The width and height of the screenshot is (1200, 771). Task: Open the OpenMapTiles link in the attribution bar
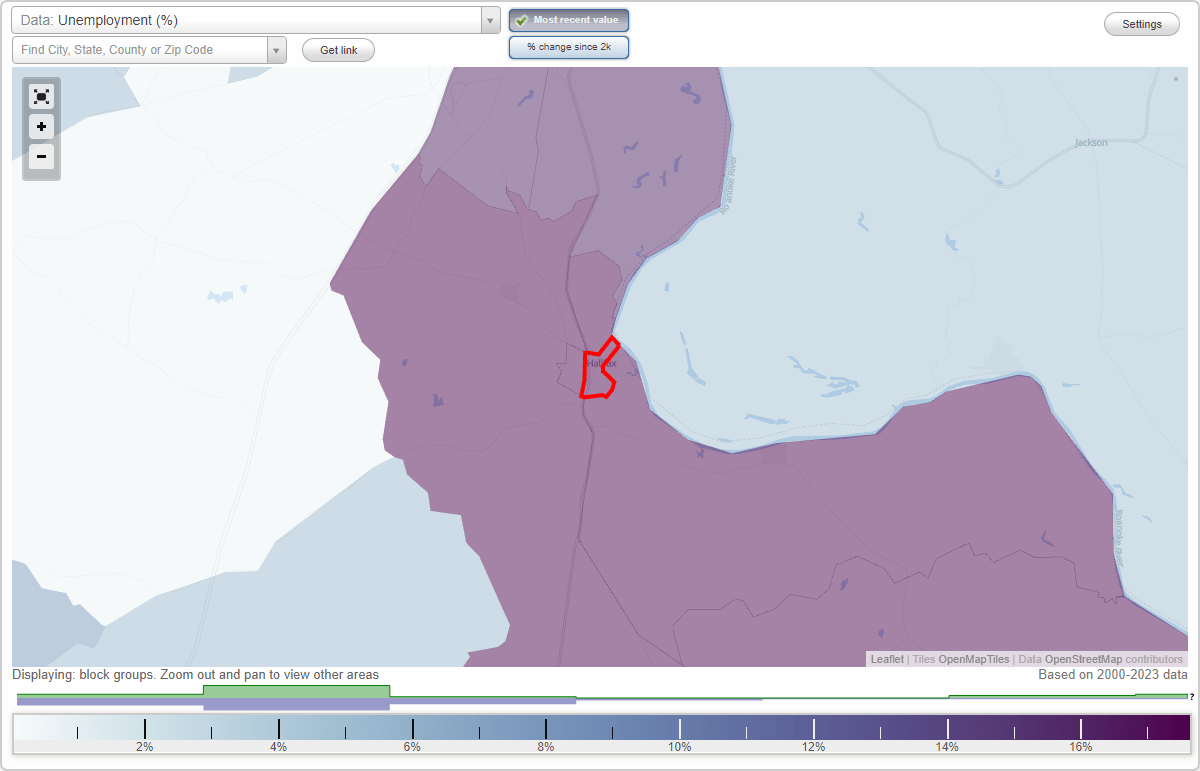[x=973, y=659]
